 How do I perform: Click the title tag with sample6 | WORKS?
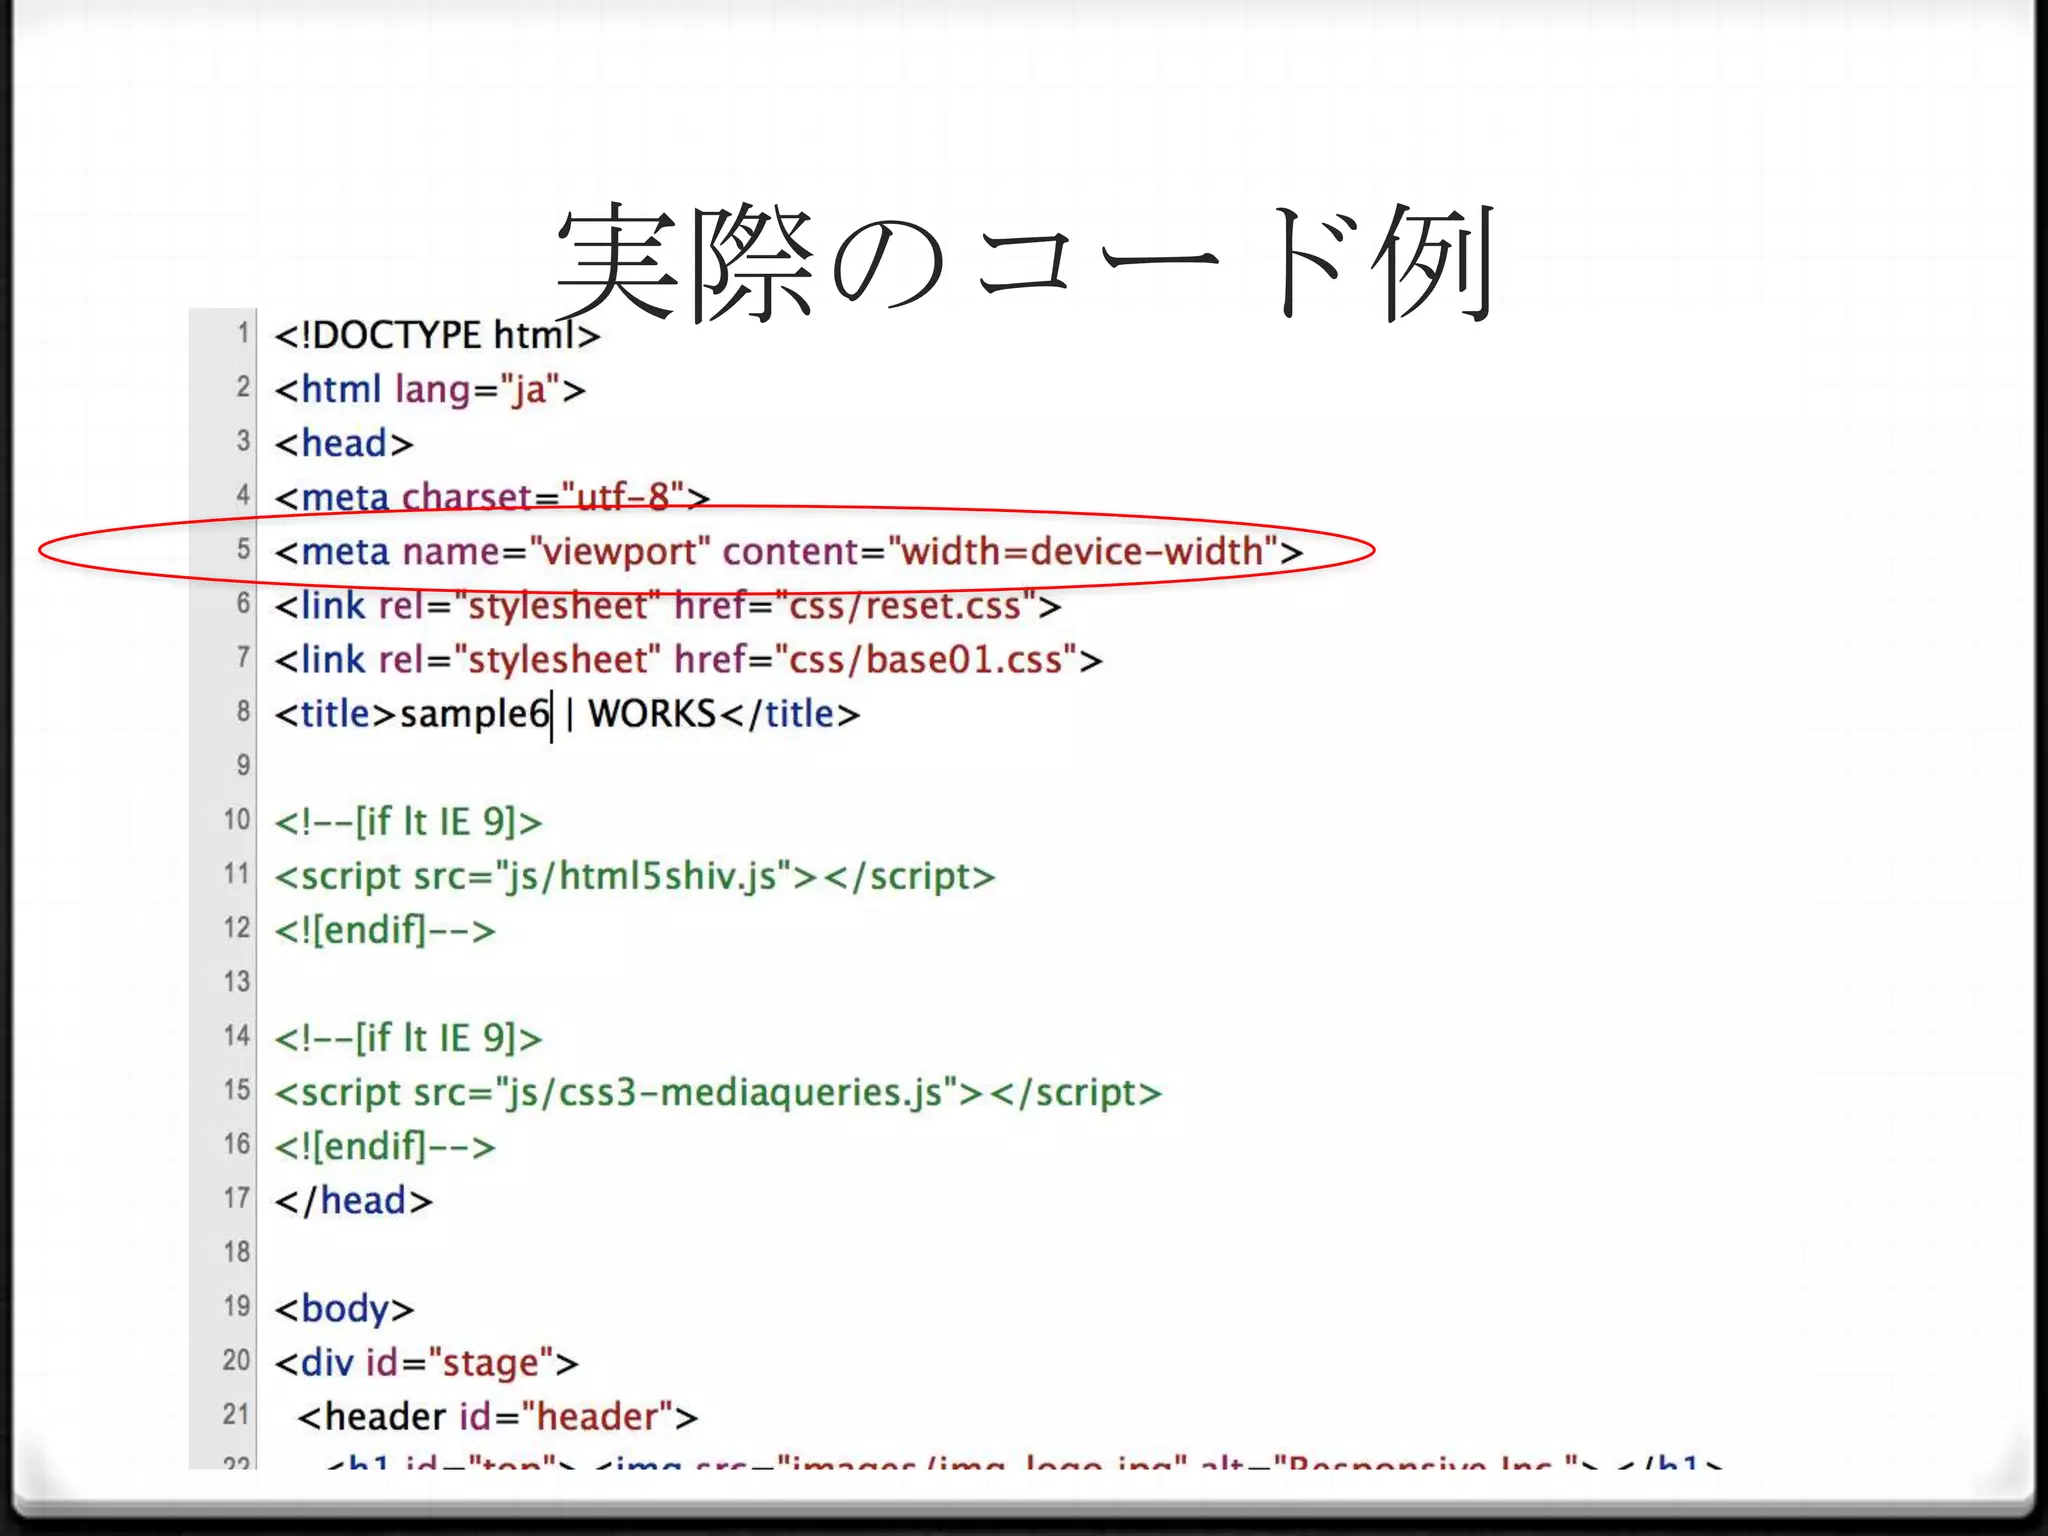pos(567,714)
